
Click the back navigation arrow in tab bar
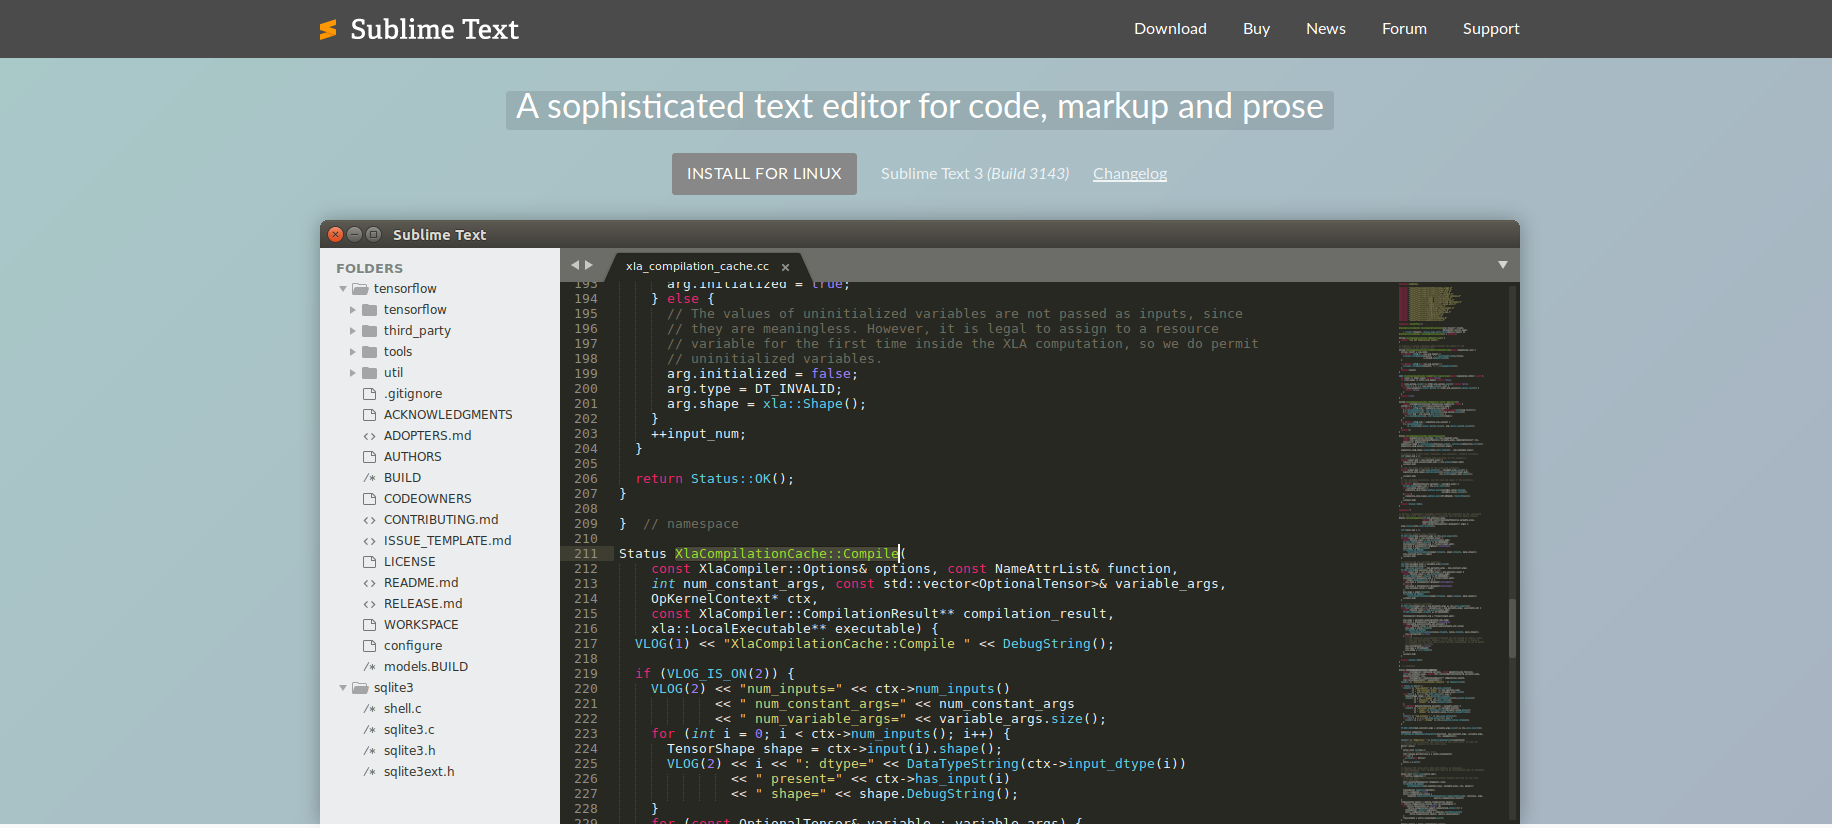pyautogui.click(x=575, y=265)
